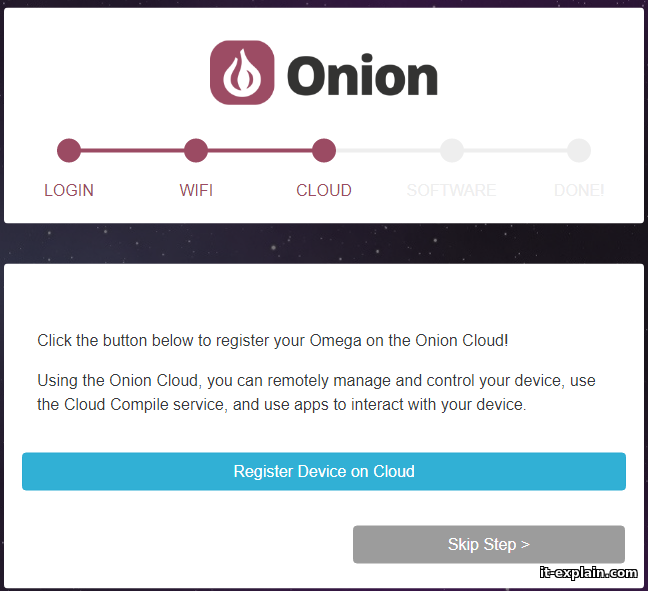Click the Onion wordmark text

click(x=362, y=76)
